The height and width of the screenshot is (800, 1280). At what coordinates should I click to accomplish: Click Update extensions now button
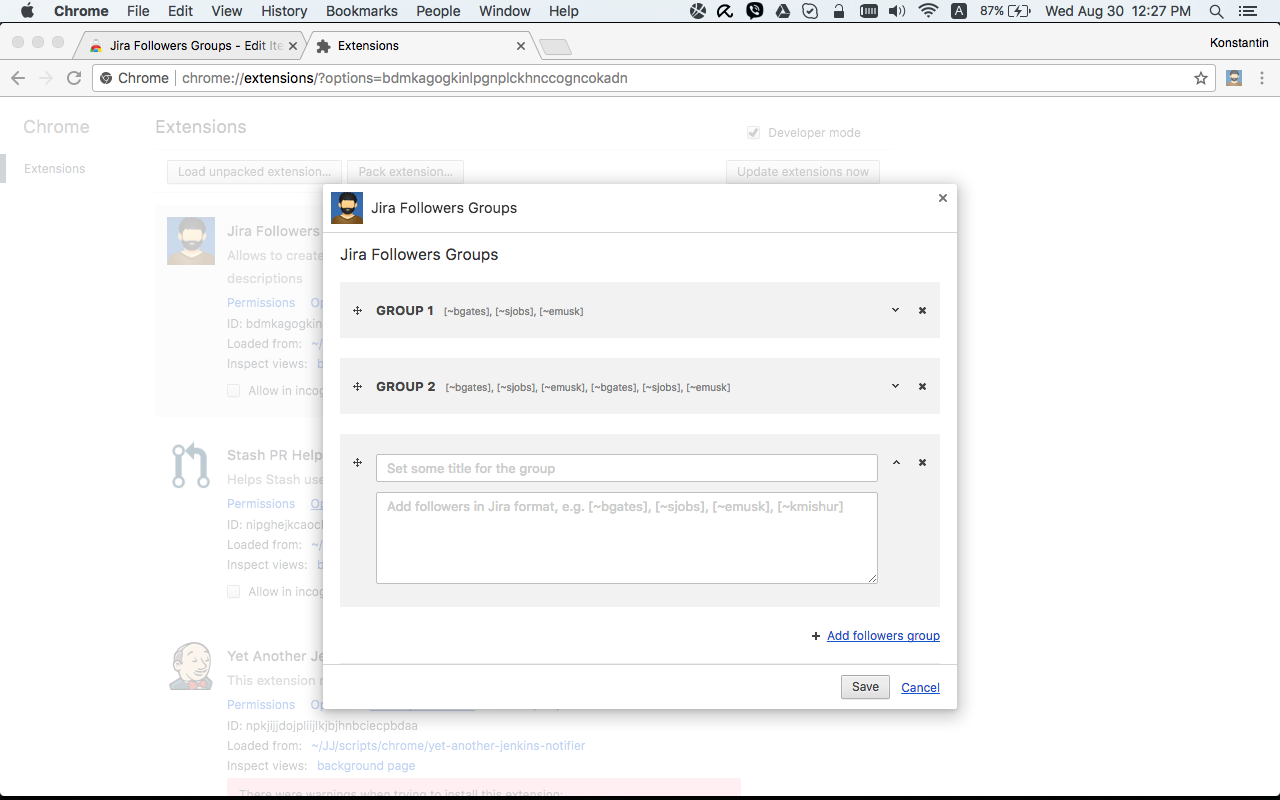click(x=803, y=172)
